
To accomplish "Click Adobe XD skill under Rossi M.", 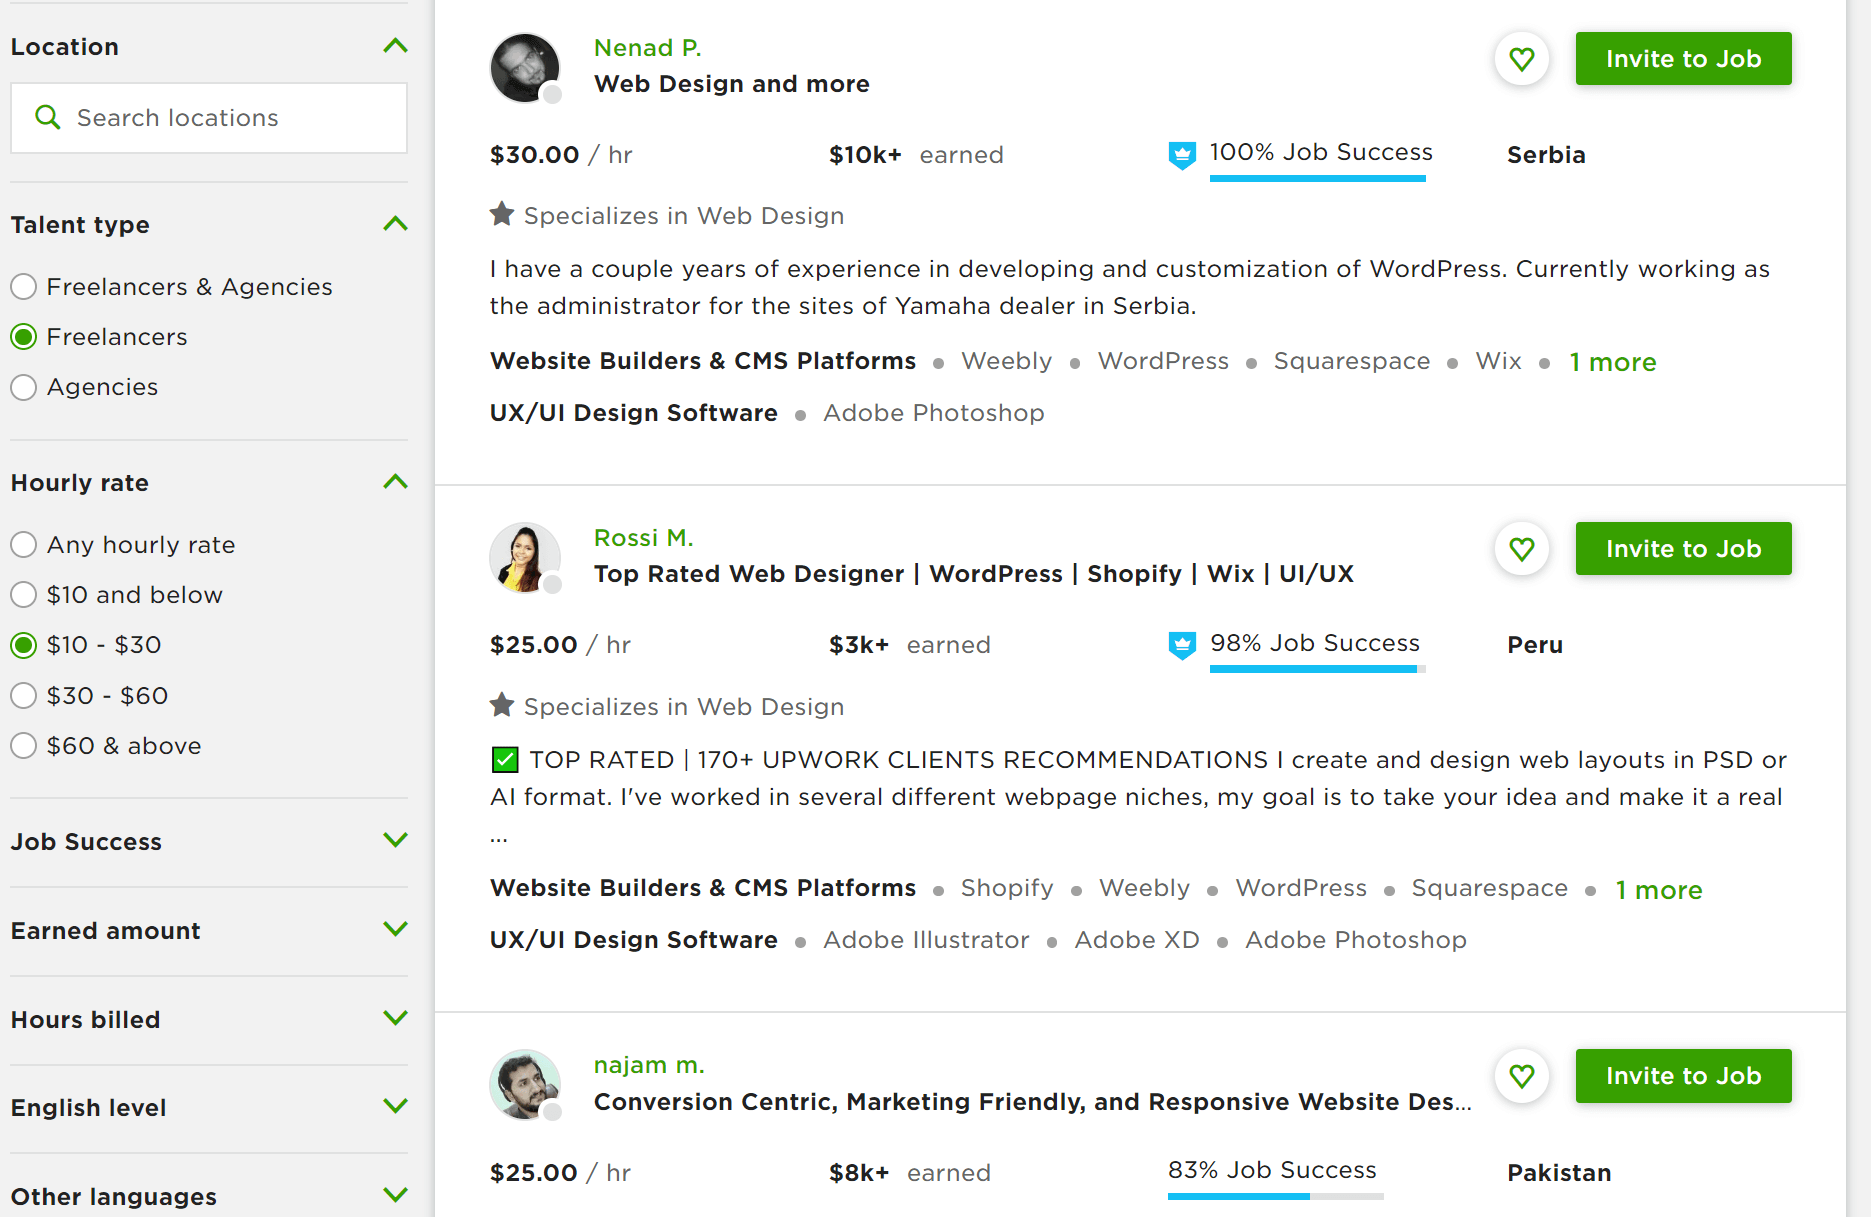I will pyautogui.click(x=1137, y=940).
